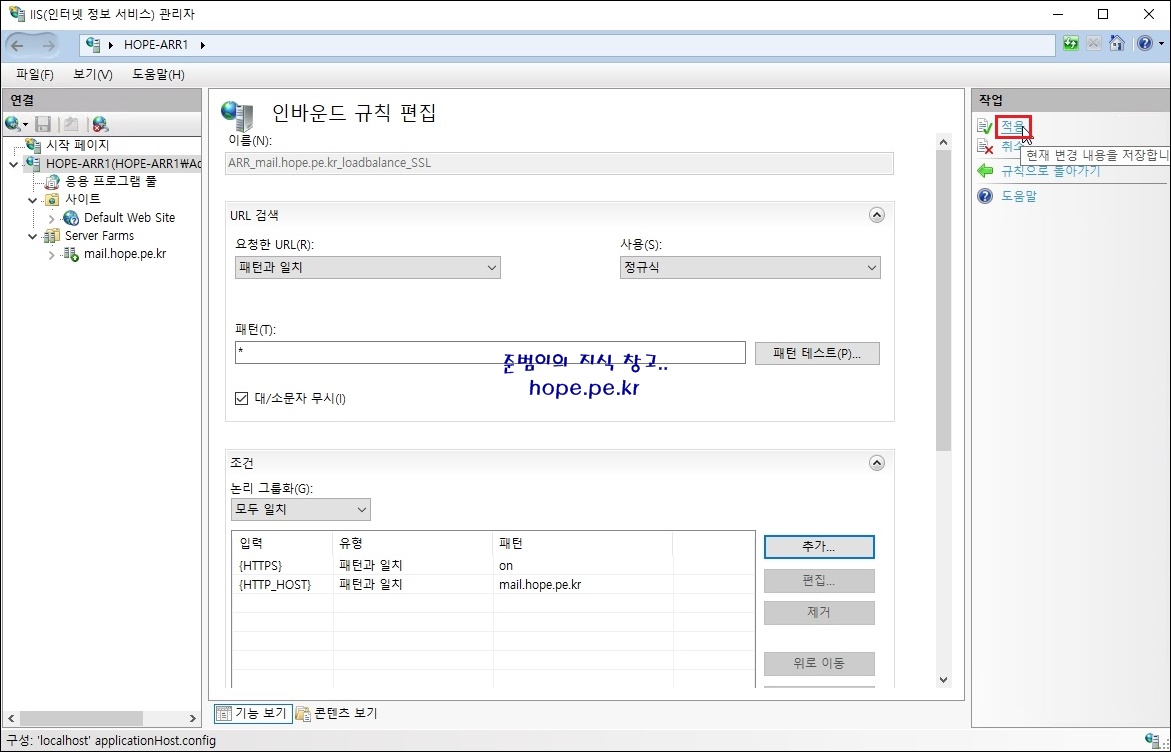The width and height of the screenshot is (1171, 752).
Task: Click the blue Help icon near Home
Action: pyautogui.click(x=1145, y=43)
